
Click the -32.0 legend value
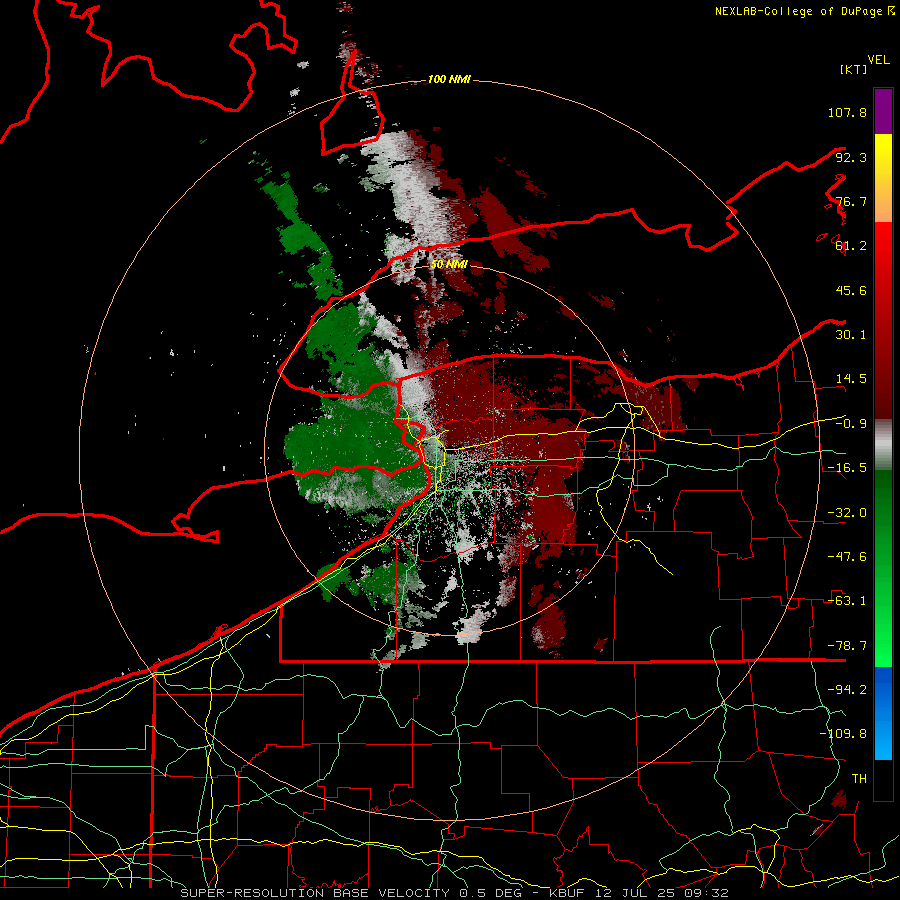tap(847, 513)
